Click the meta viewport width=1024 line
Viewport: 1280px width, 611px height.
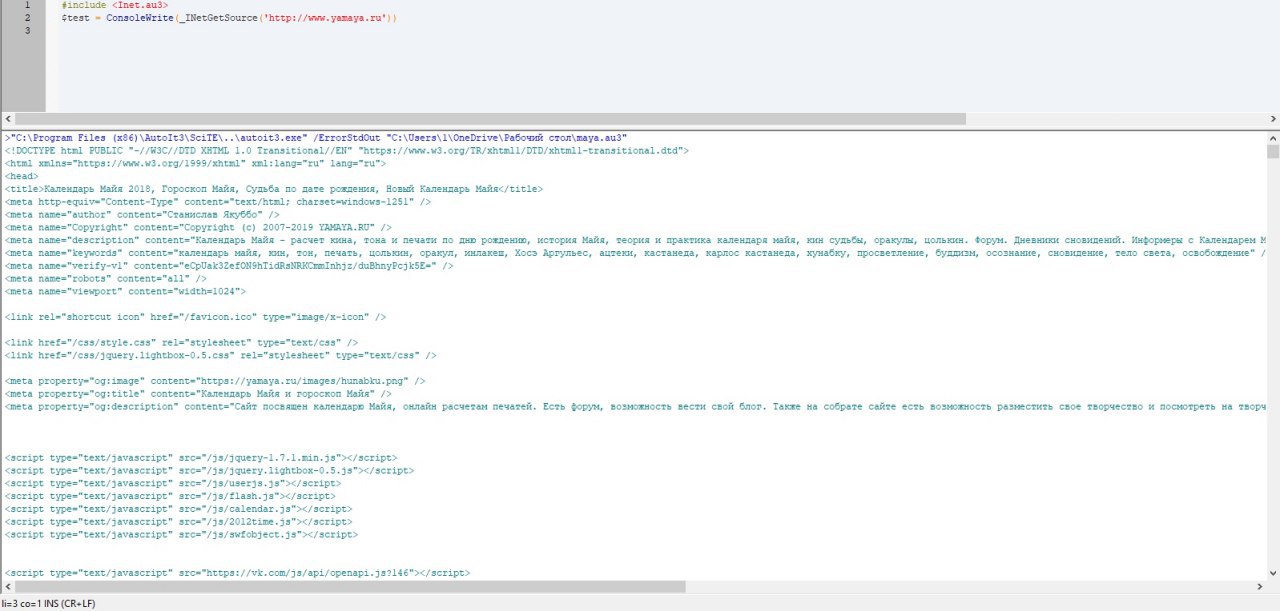click(x=123, y=291)
